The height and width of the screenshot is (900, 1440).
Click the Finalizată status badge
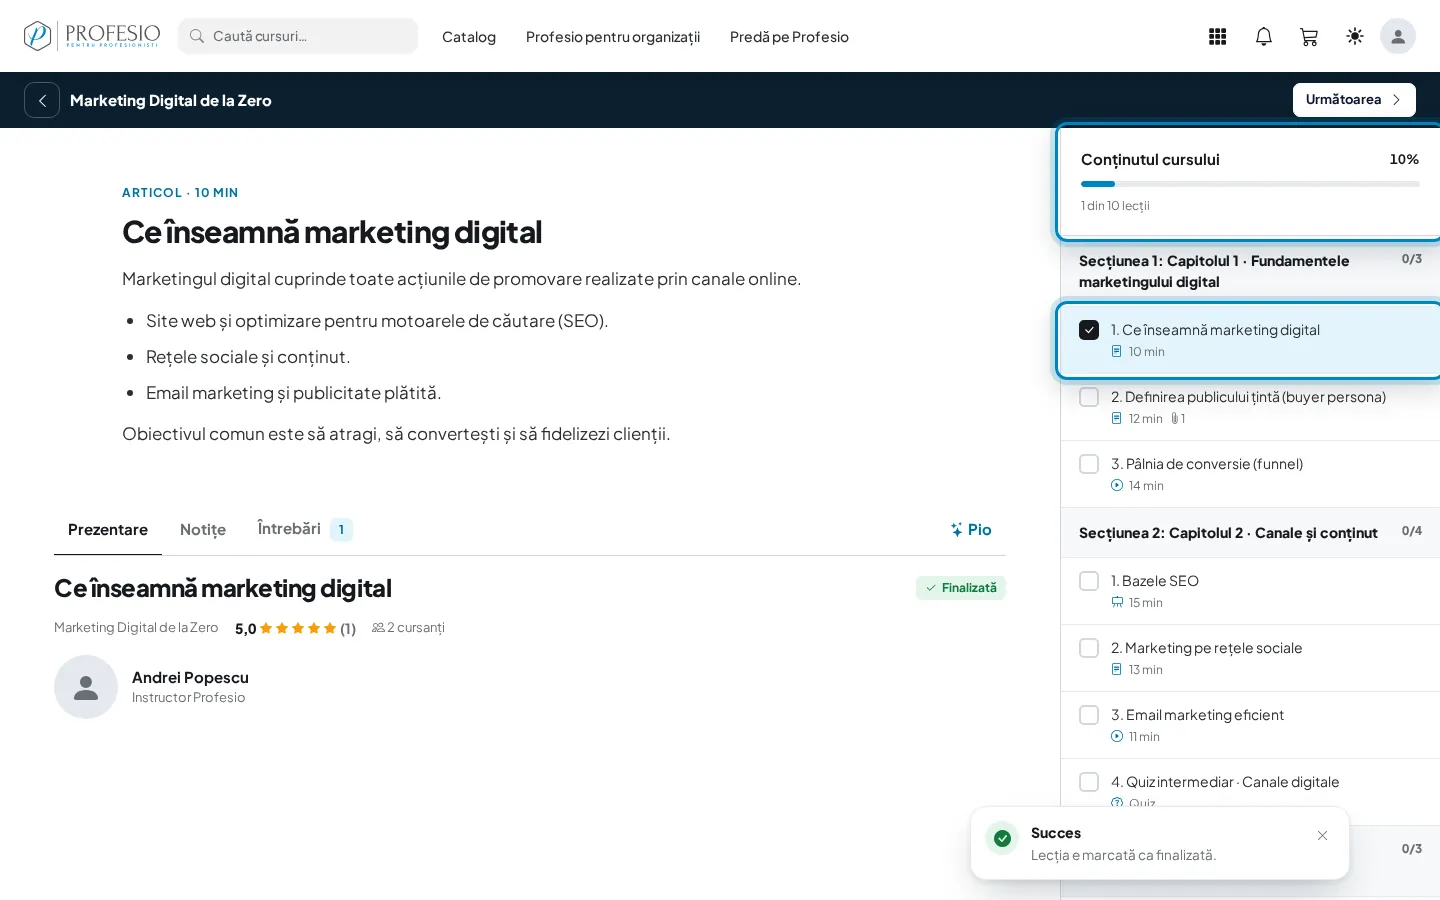[961, 588]
